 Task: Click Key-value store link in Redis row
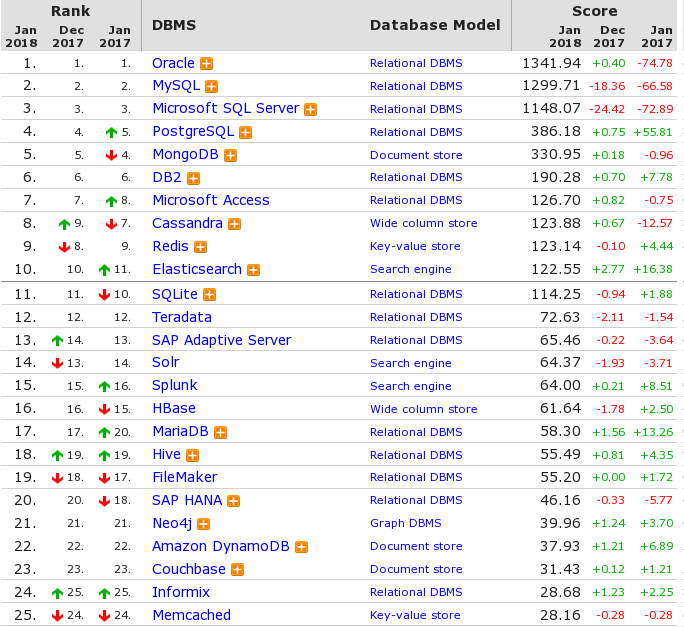(415, 246)
